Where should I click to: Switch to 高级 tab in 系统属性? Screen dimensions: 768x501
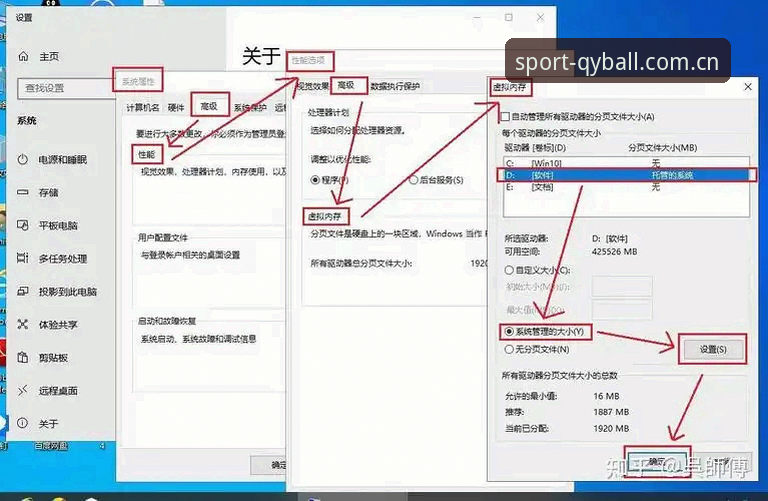(x=209, y=106)
